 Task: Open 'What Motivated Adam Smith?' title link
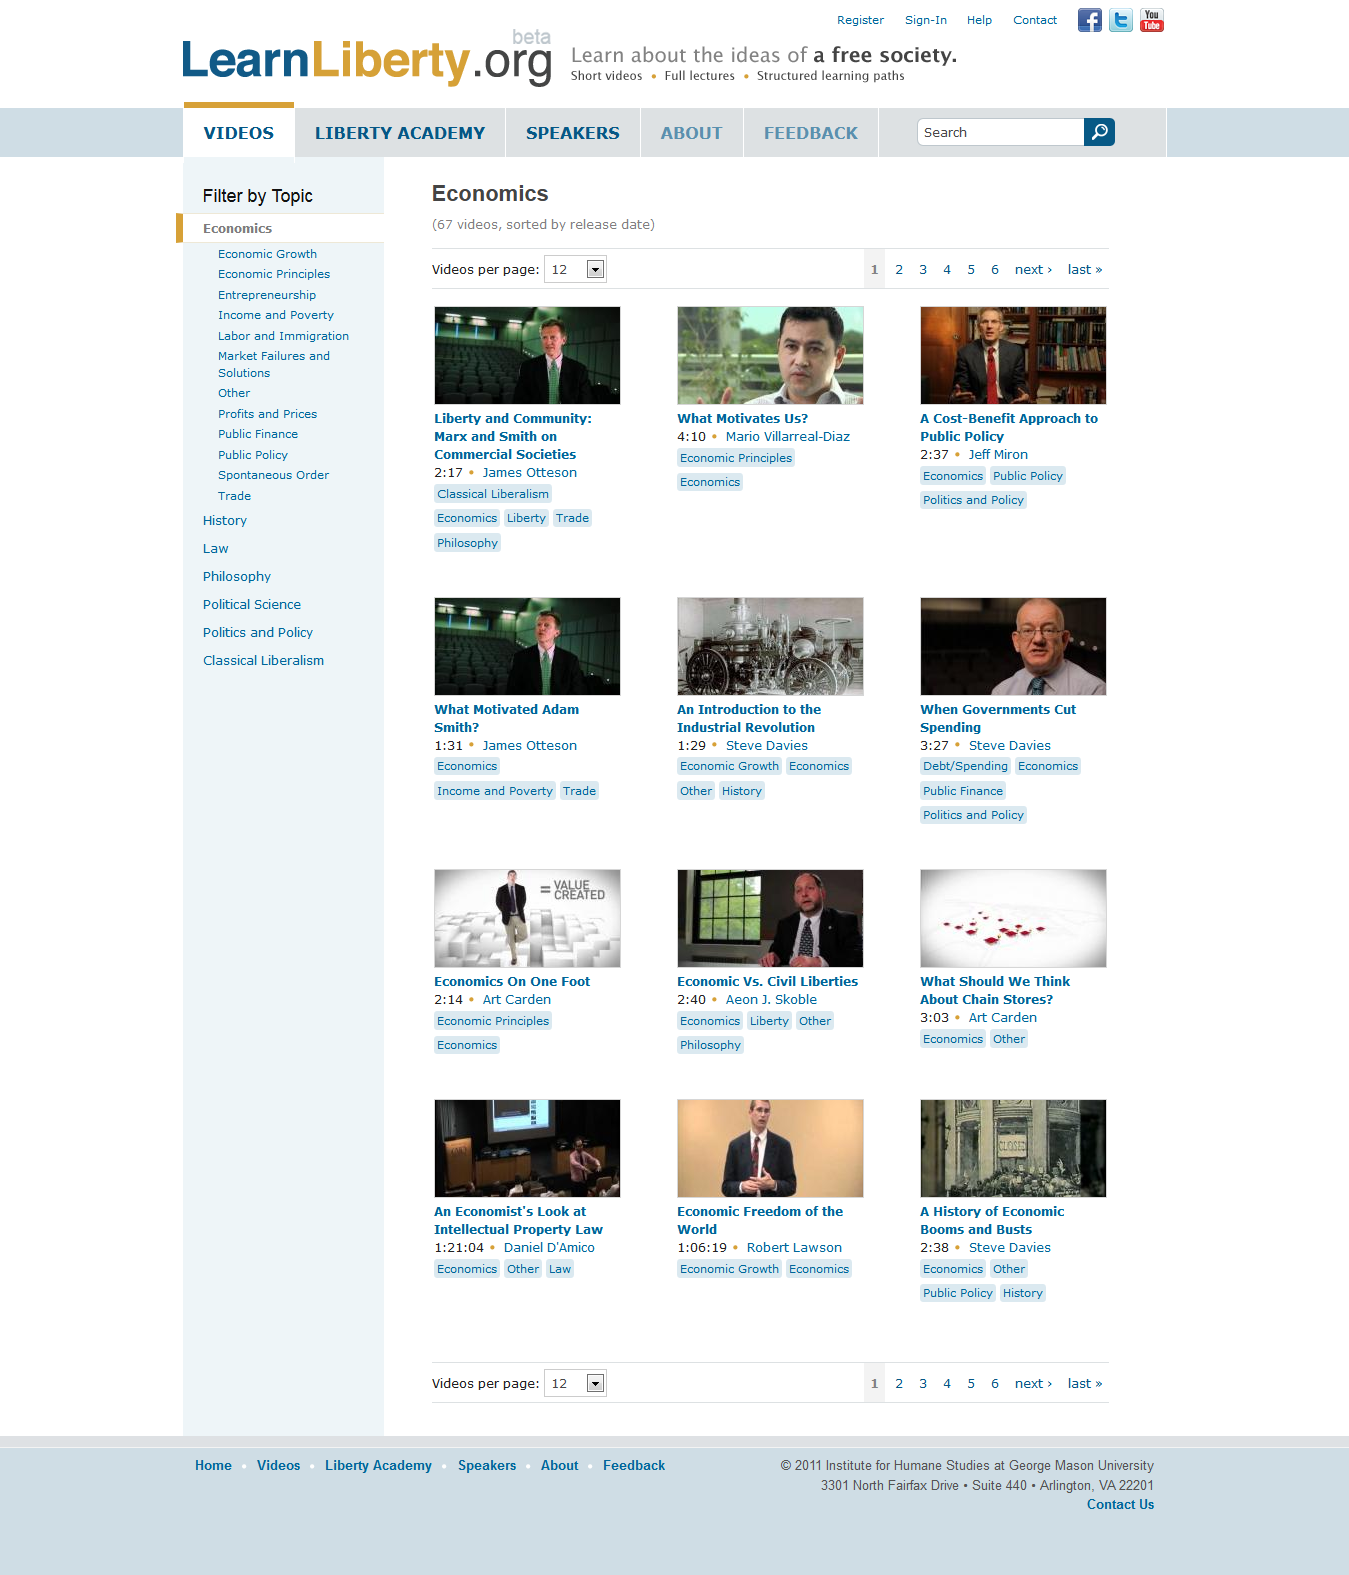click(x=506, y=718)
